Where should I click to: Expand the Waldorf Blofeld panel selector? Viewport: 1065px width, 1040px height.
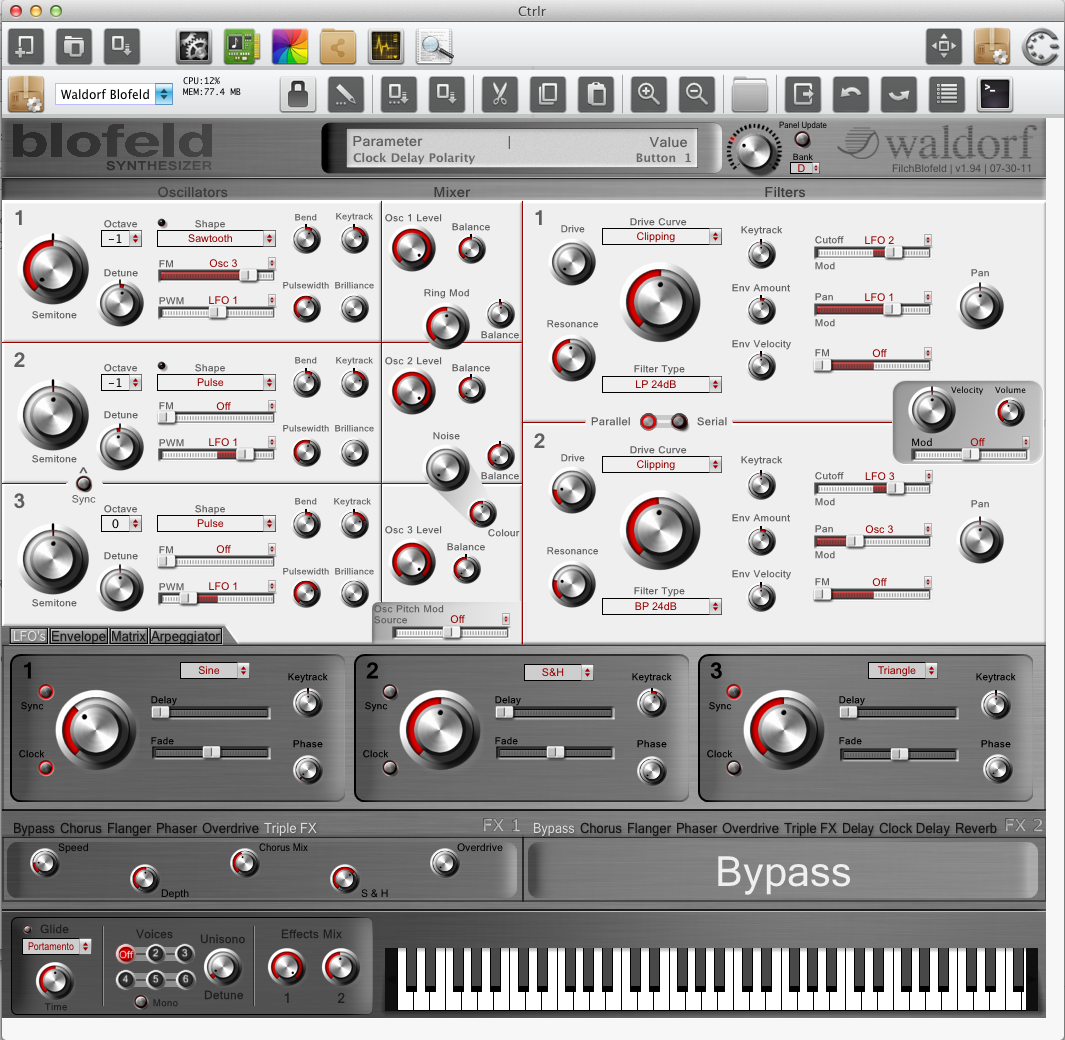tap(163, 95)
